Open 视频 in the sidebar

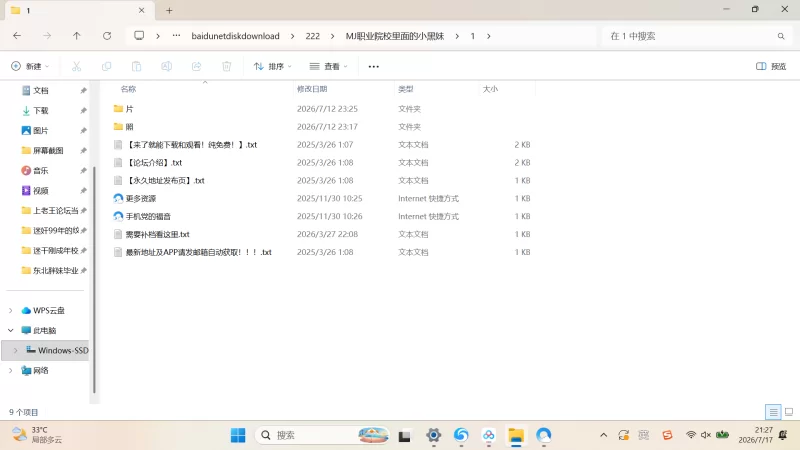tap(41, 190)
